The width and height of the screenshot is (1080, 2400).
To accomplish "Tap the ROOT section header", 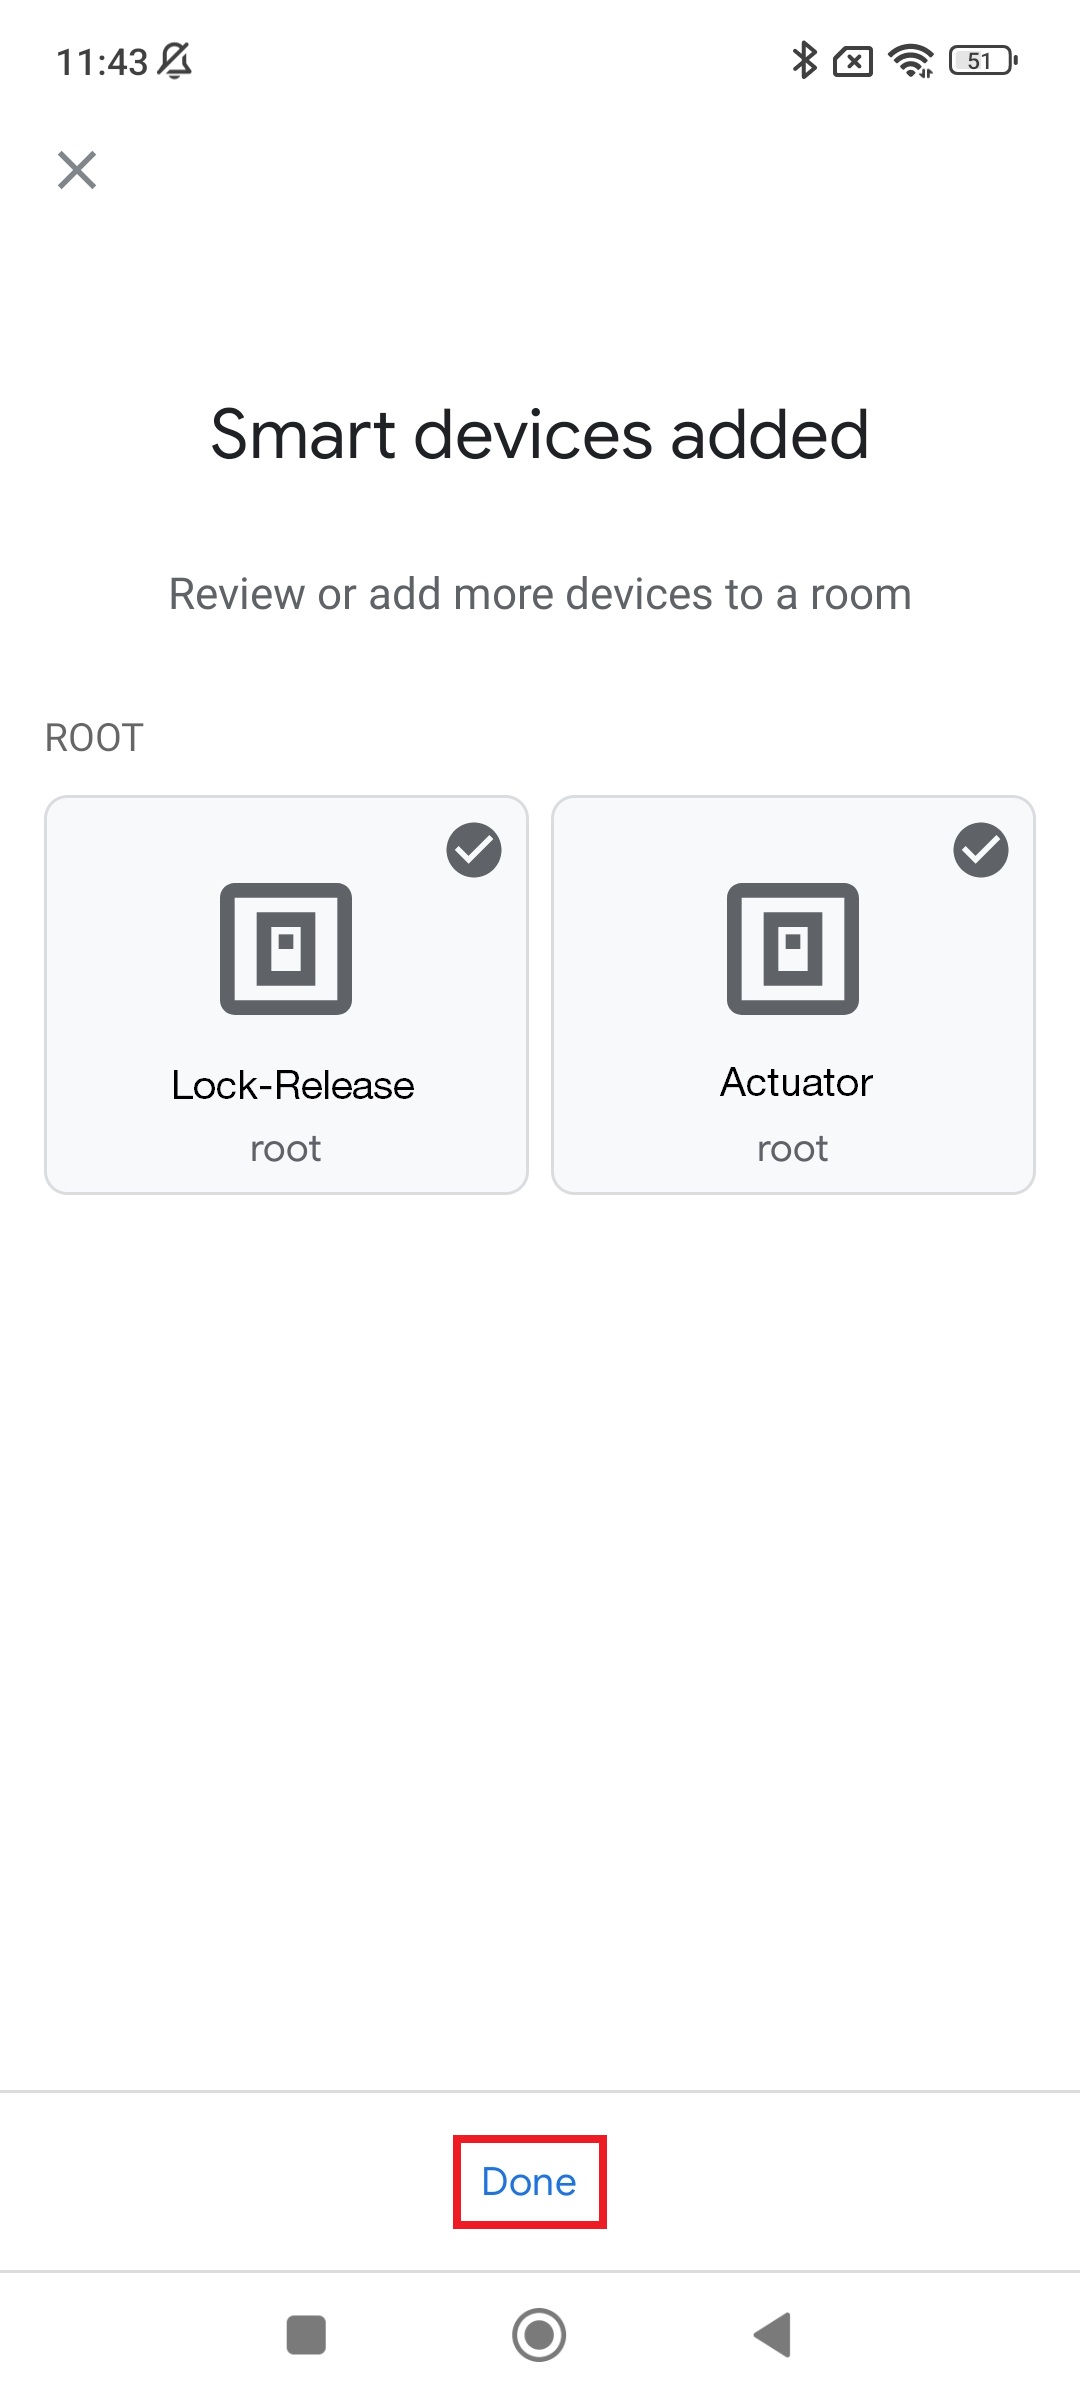I will [x=94, y=738].
